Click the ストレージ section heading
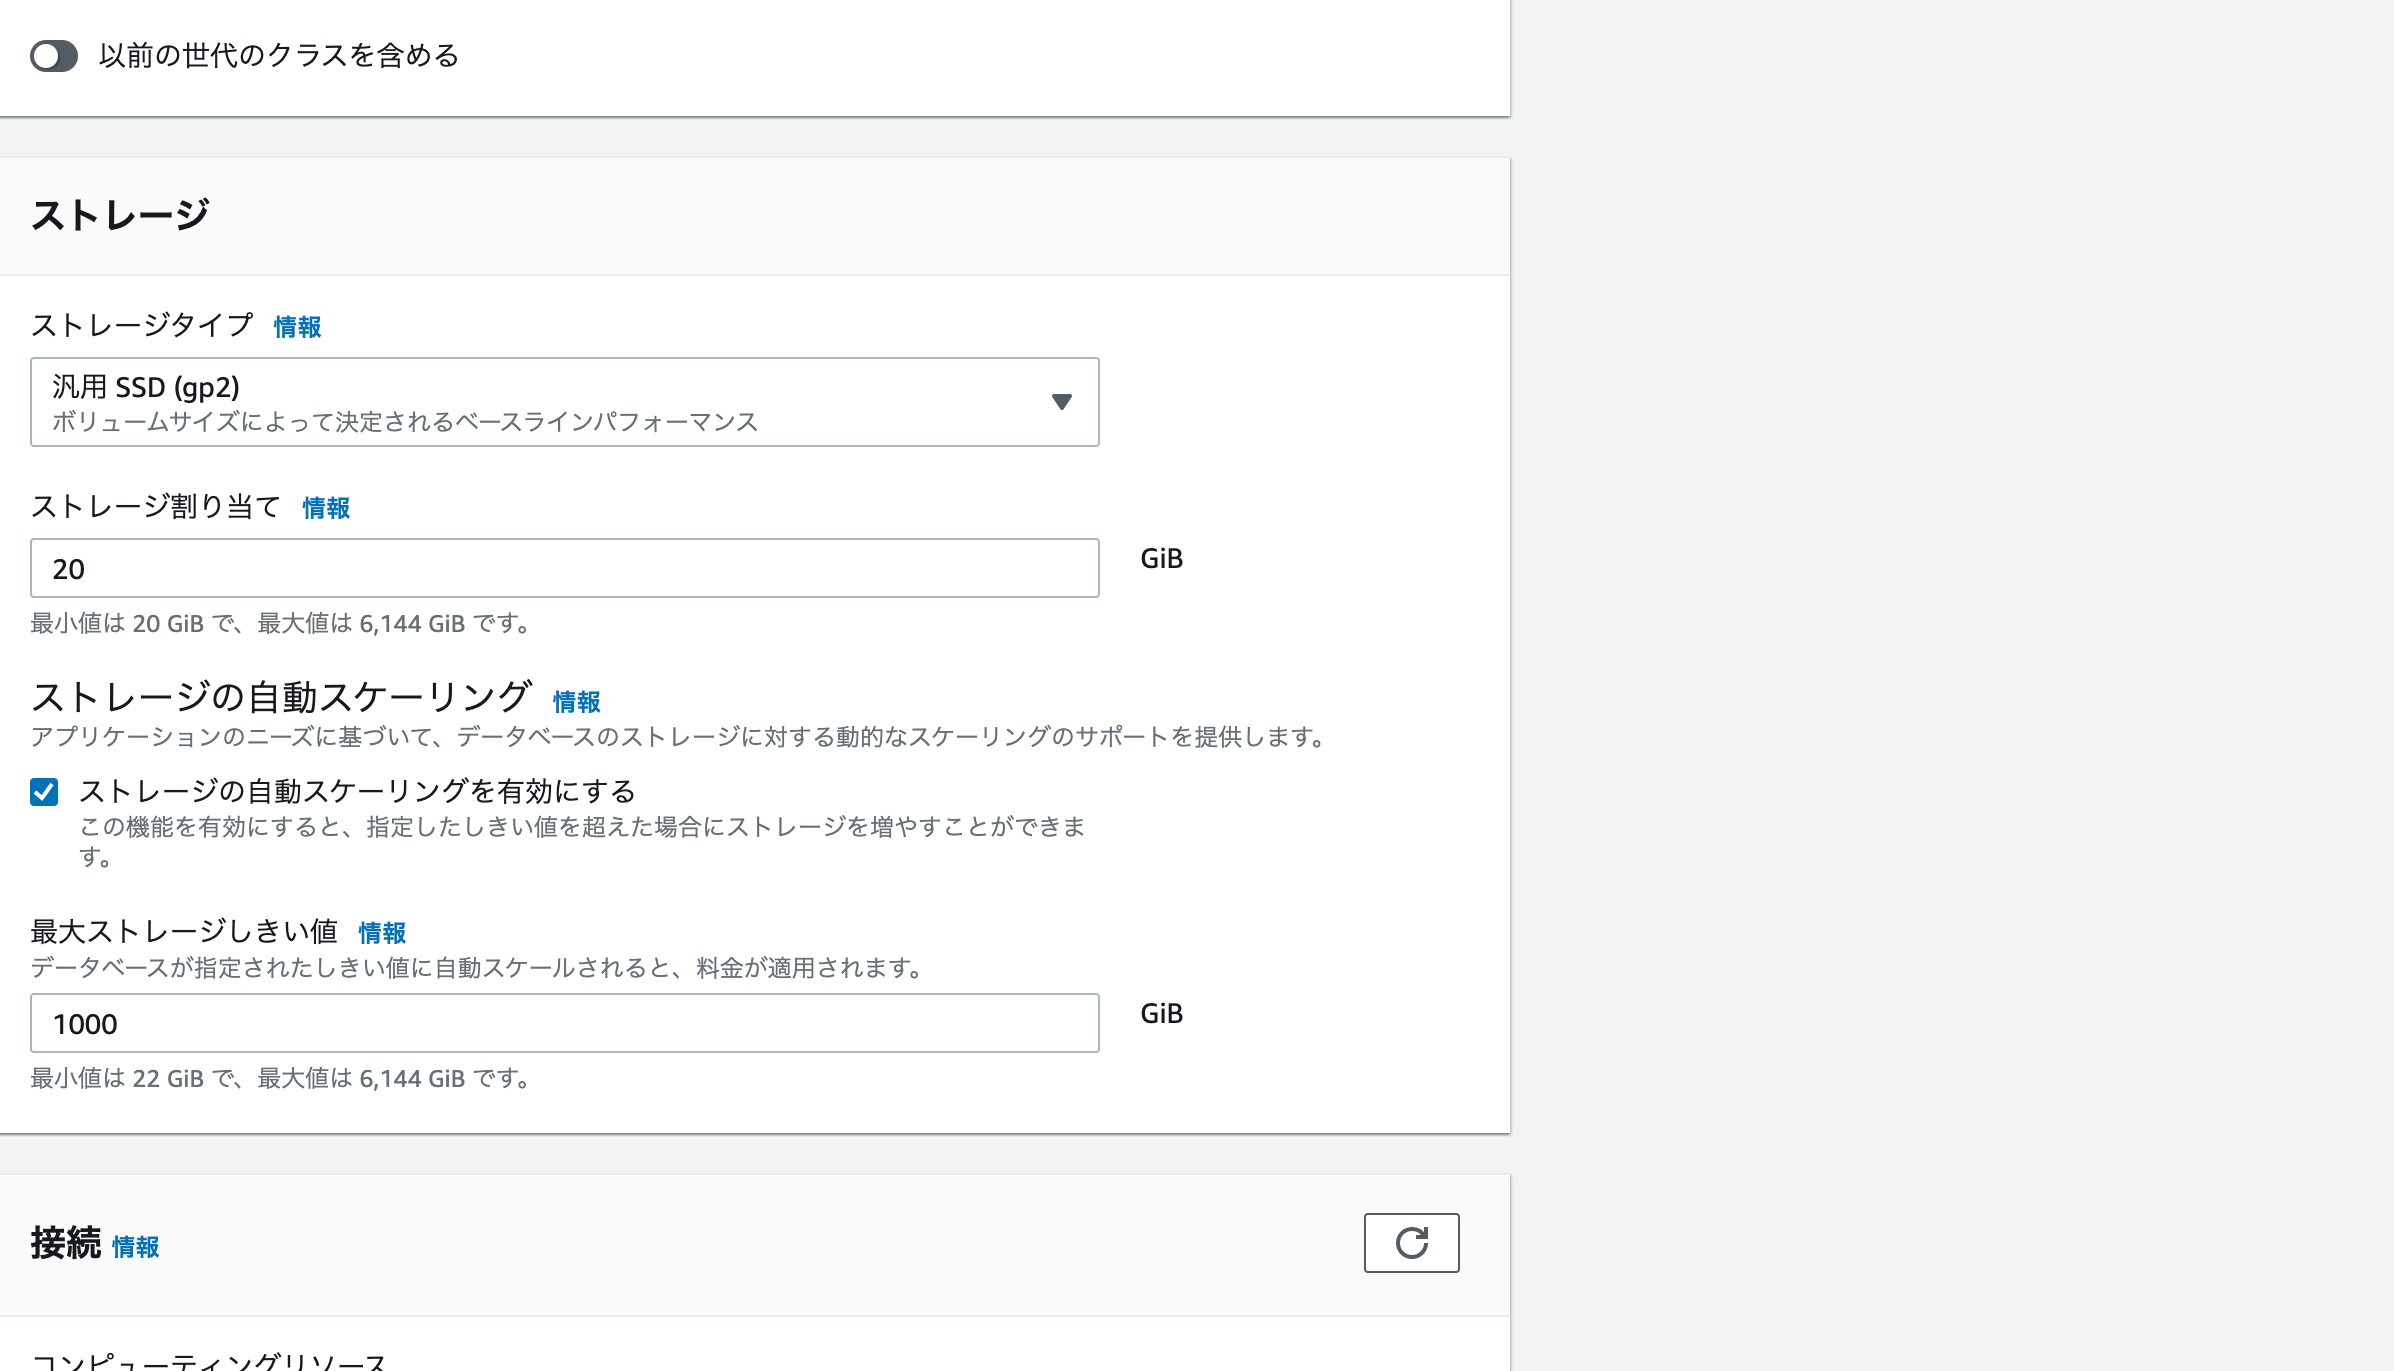Image resolution: width=2394 pixels, height=1371 pixels. (x=122, y=212)
